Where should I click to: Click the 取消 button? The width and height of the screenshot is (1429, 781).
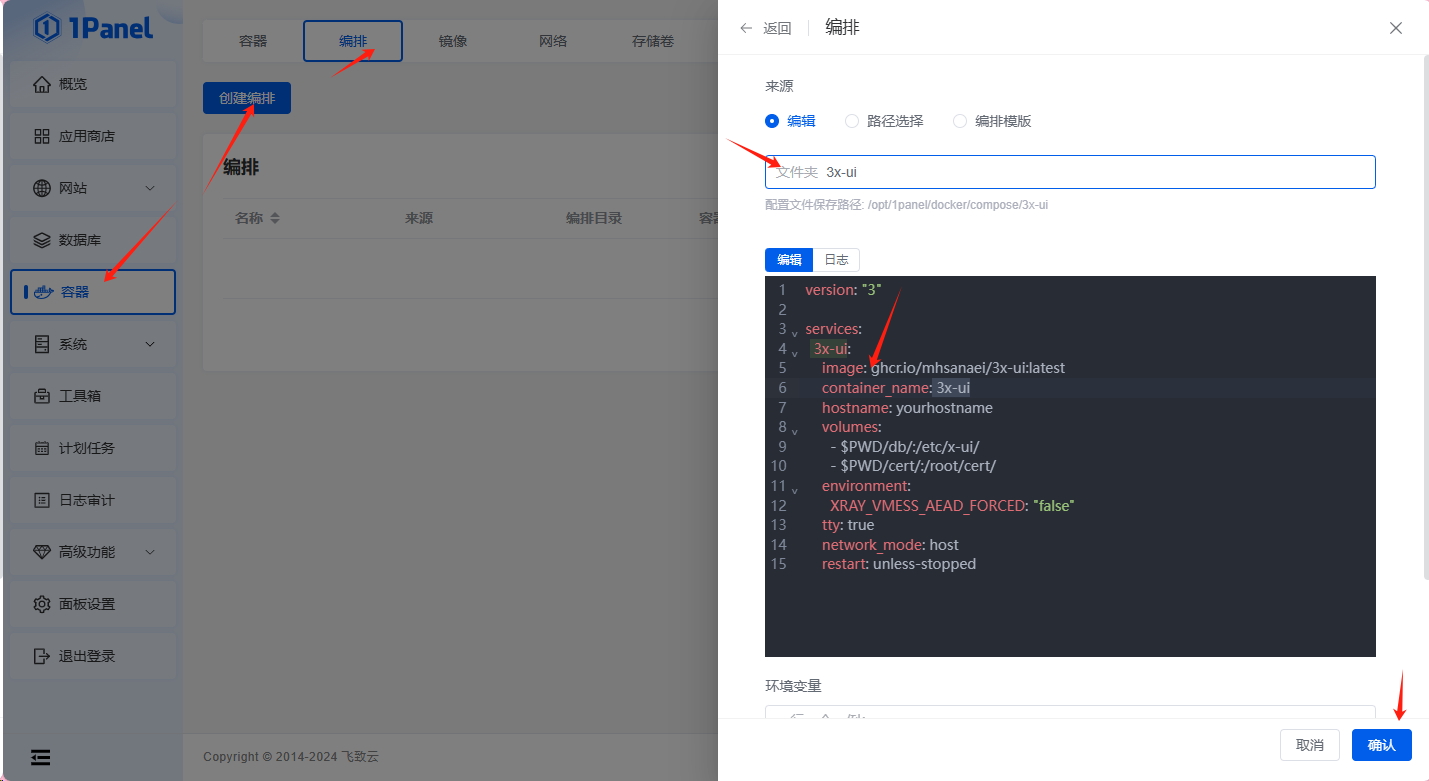click(1310, 745)
